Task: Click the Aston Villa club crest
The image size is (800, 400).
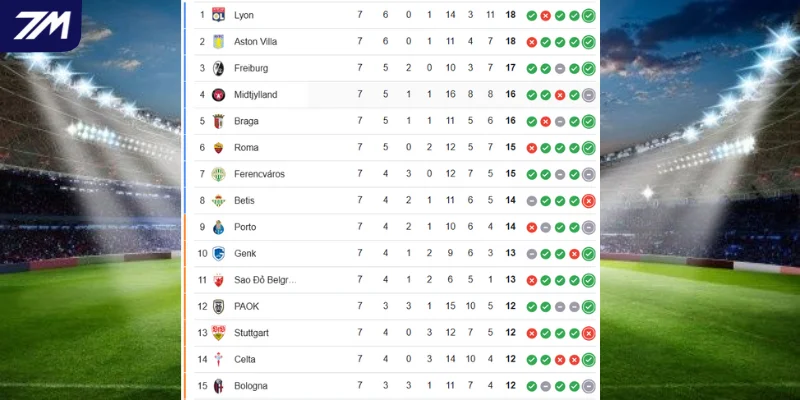Action: point(218,42)
